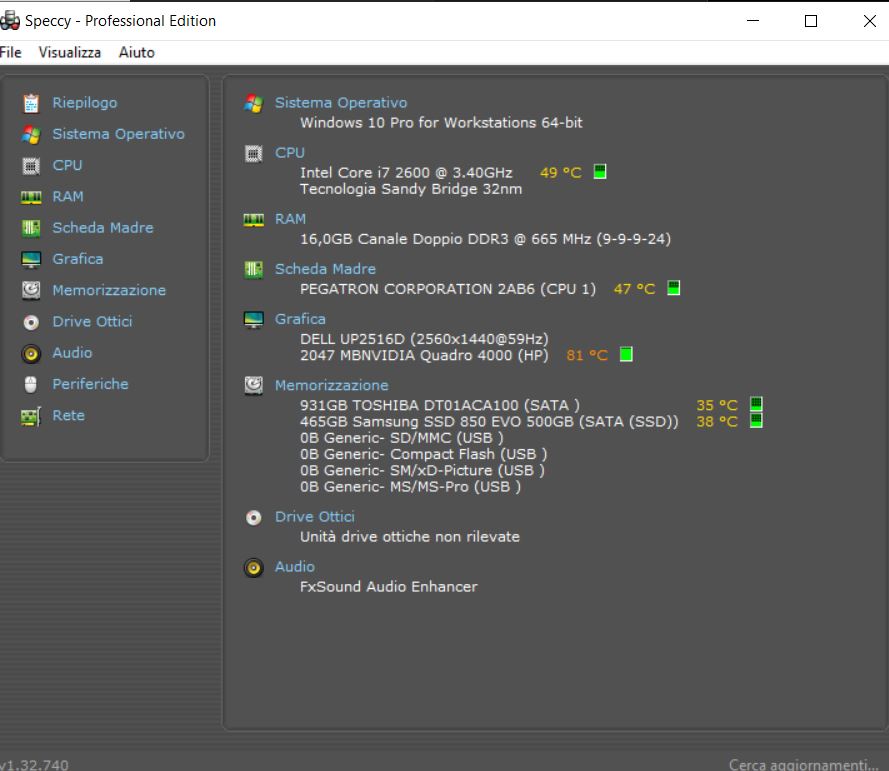Open Rete section from sidebar
889x771 pixels.
pyautogui.click(x=69, y=415)
